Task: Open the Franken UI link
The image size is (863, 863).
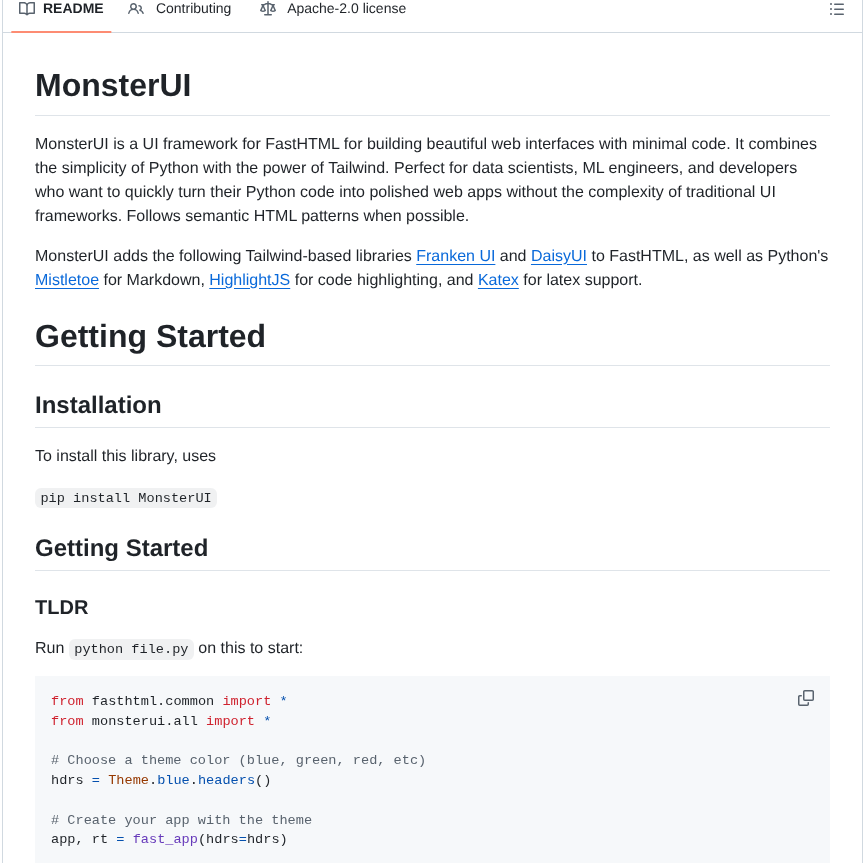Action: pyautogui.click(x=455, y=256)
